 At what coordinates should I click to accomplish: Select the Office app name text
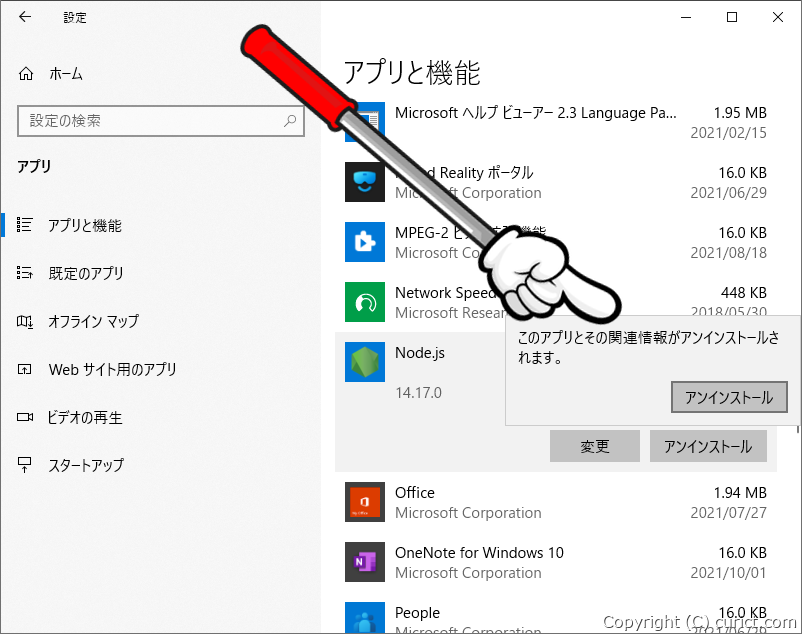coord(415,492)
